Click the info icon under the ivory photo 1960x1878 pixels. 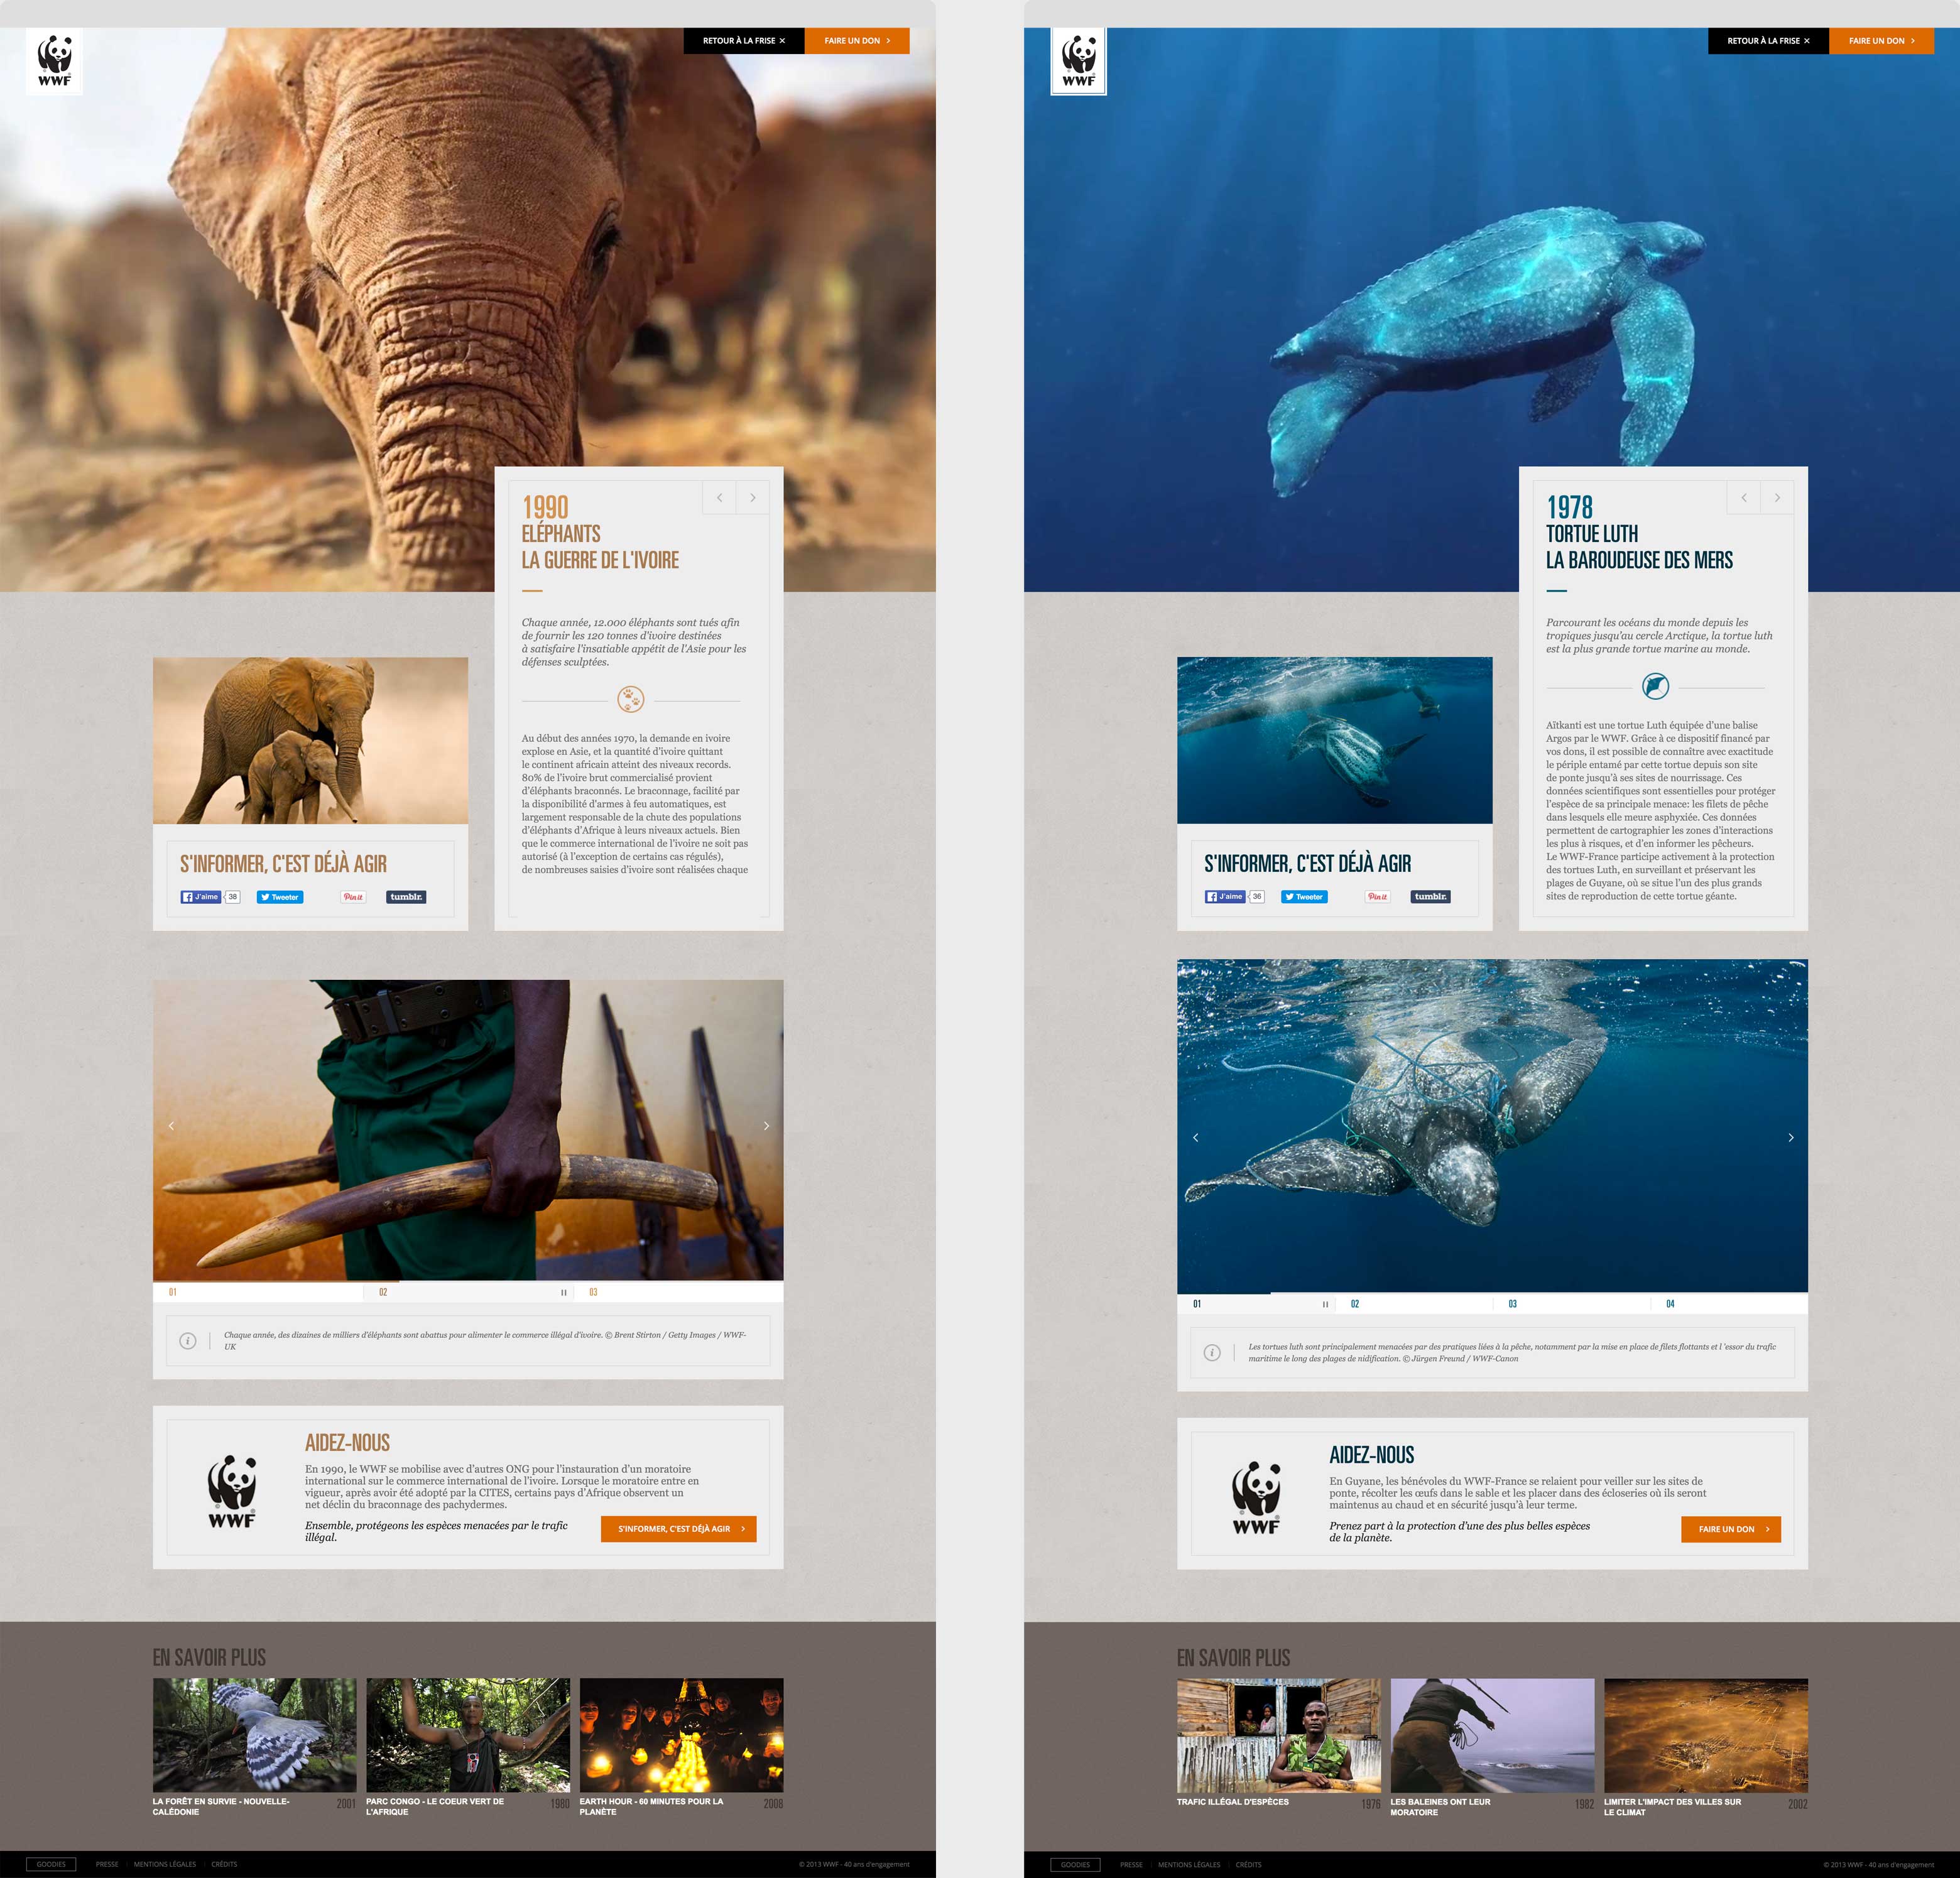pos(187,1341)
